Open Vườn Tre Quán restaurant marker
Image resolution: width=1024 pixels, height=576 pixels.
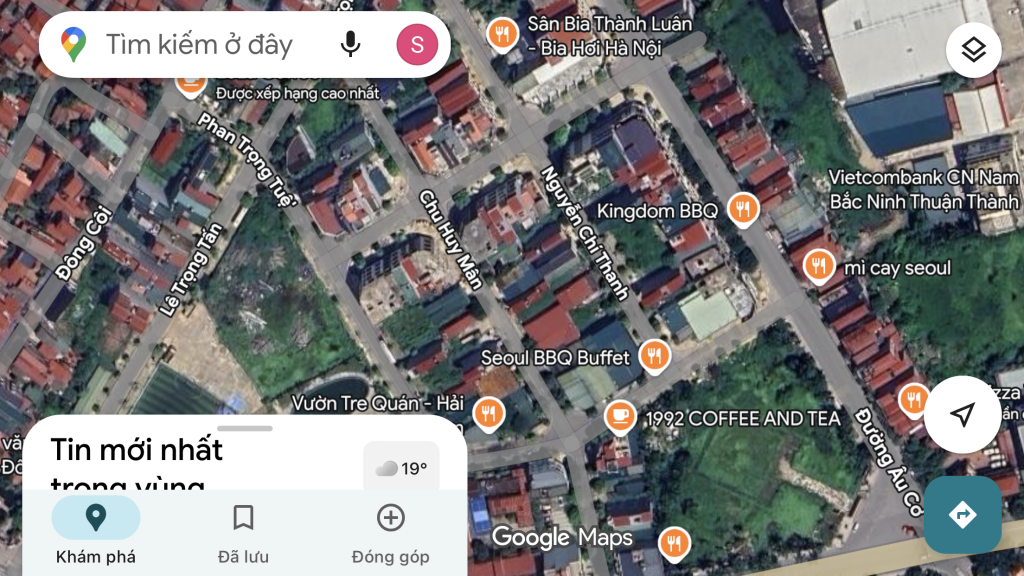(488, 411)
